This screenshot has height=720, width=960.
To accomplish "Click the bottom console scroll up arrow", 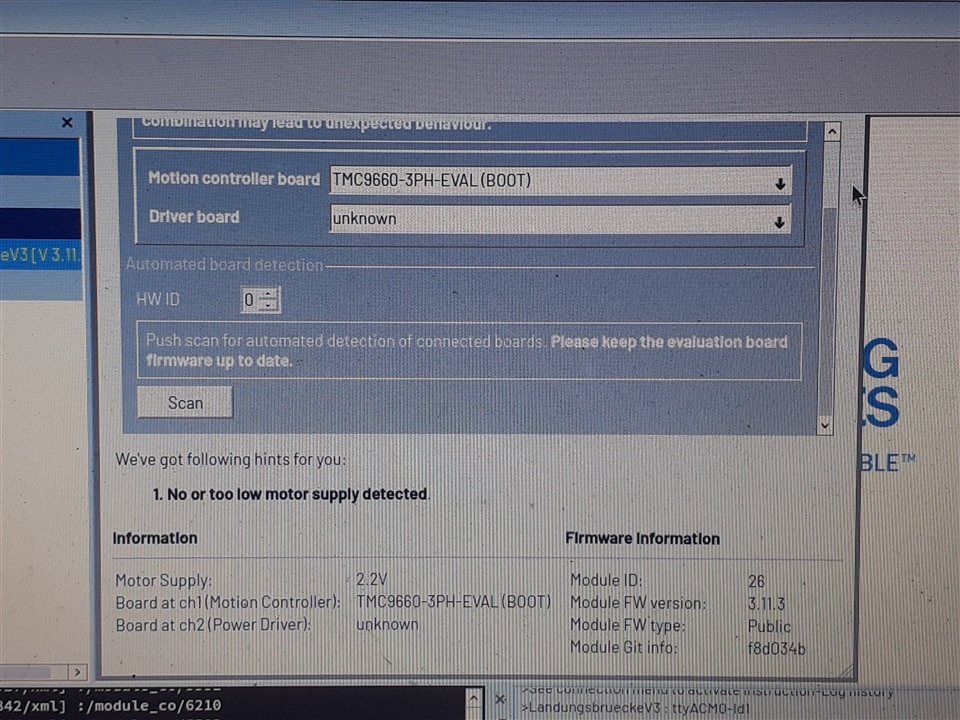I will tap(474, 698).
